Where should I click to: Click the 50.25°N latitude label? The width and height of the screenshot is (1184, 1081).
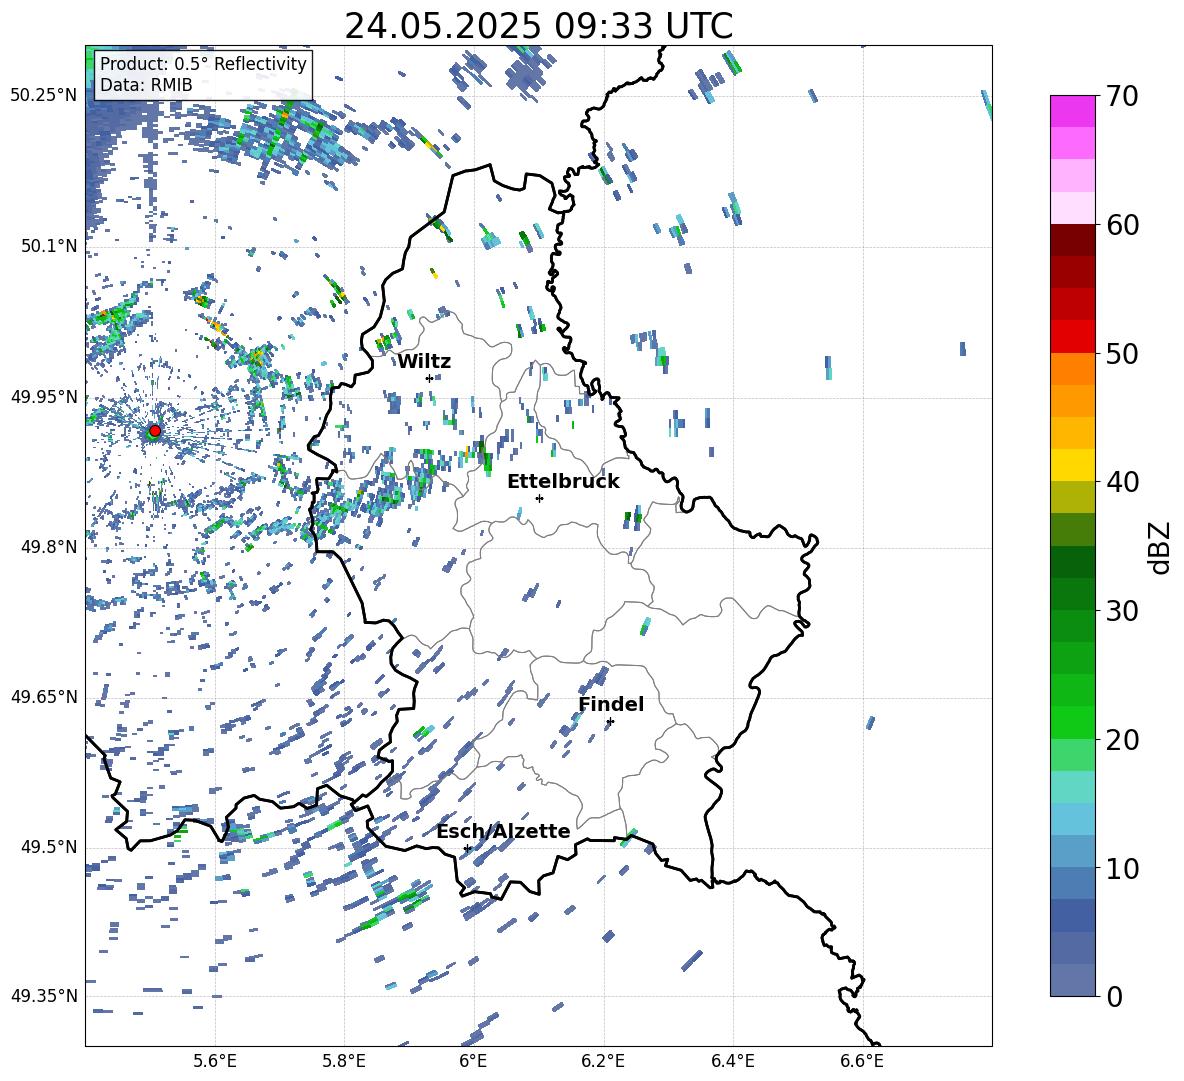pos(44,95)
